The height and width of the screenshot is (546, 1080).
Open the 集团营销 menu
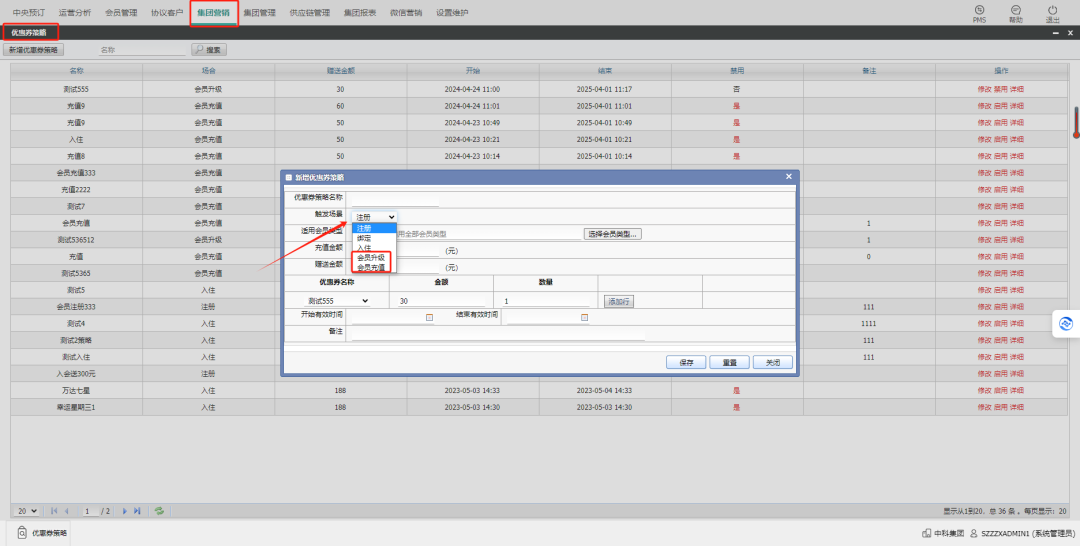[x=214, y=12]
